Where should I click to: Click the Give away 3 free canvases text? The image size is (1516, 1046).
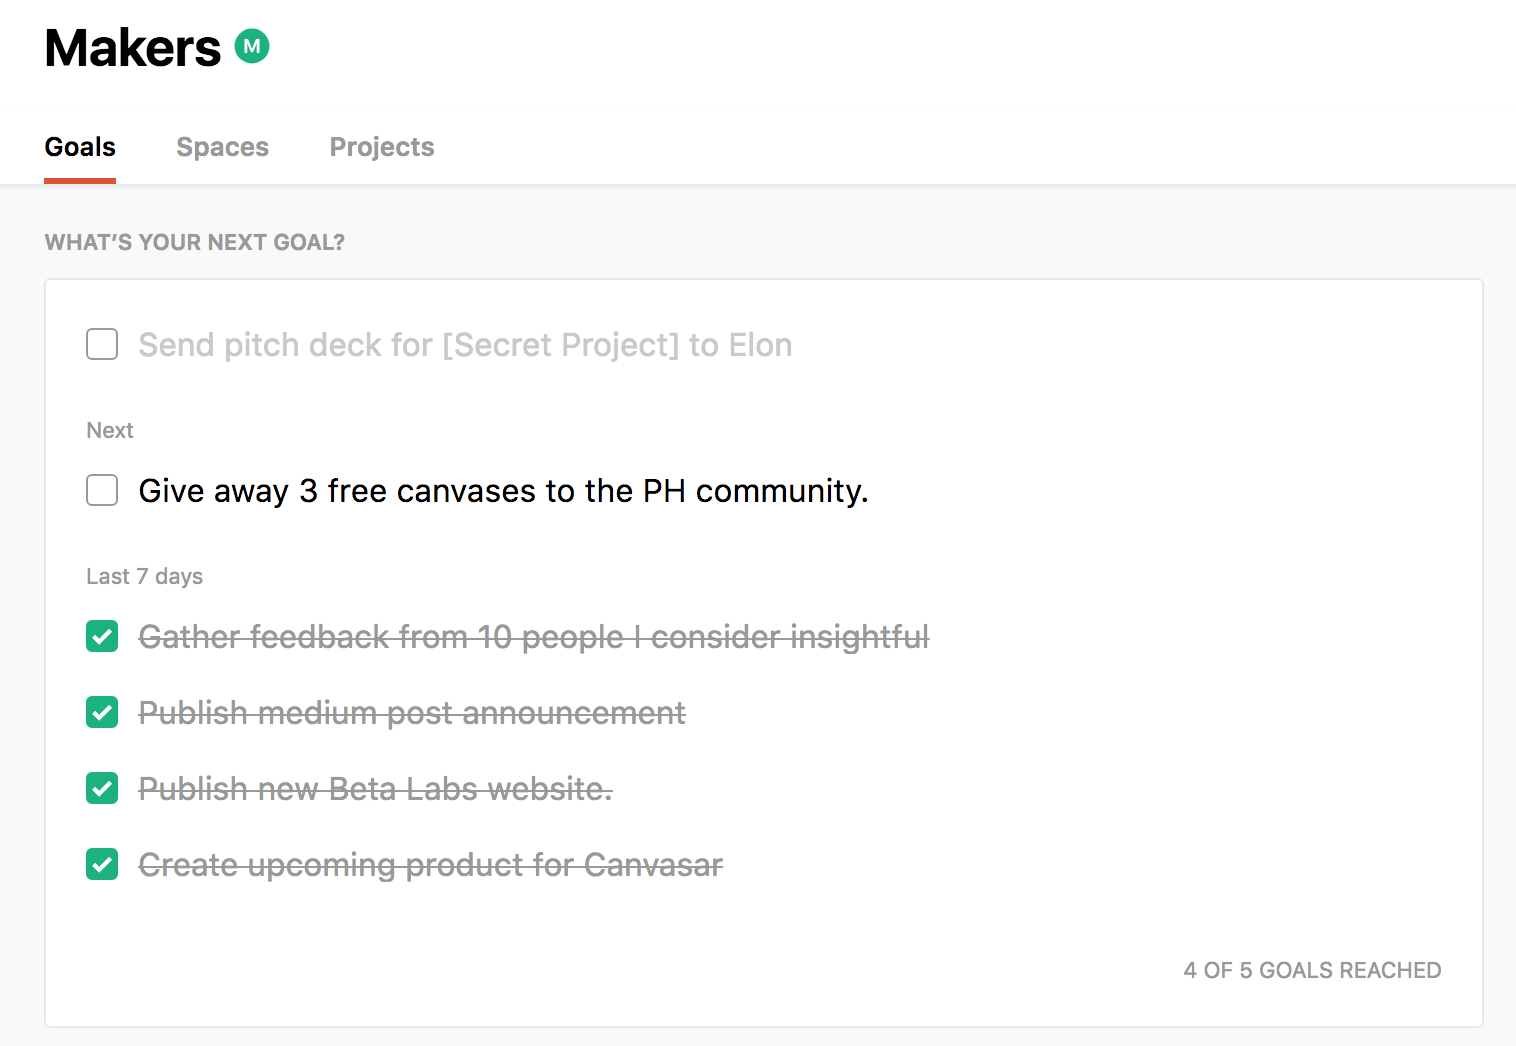[x=503, y=491]
